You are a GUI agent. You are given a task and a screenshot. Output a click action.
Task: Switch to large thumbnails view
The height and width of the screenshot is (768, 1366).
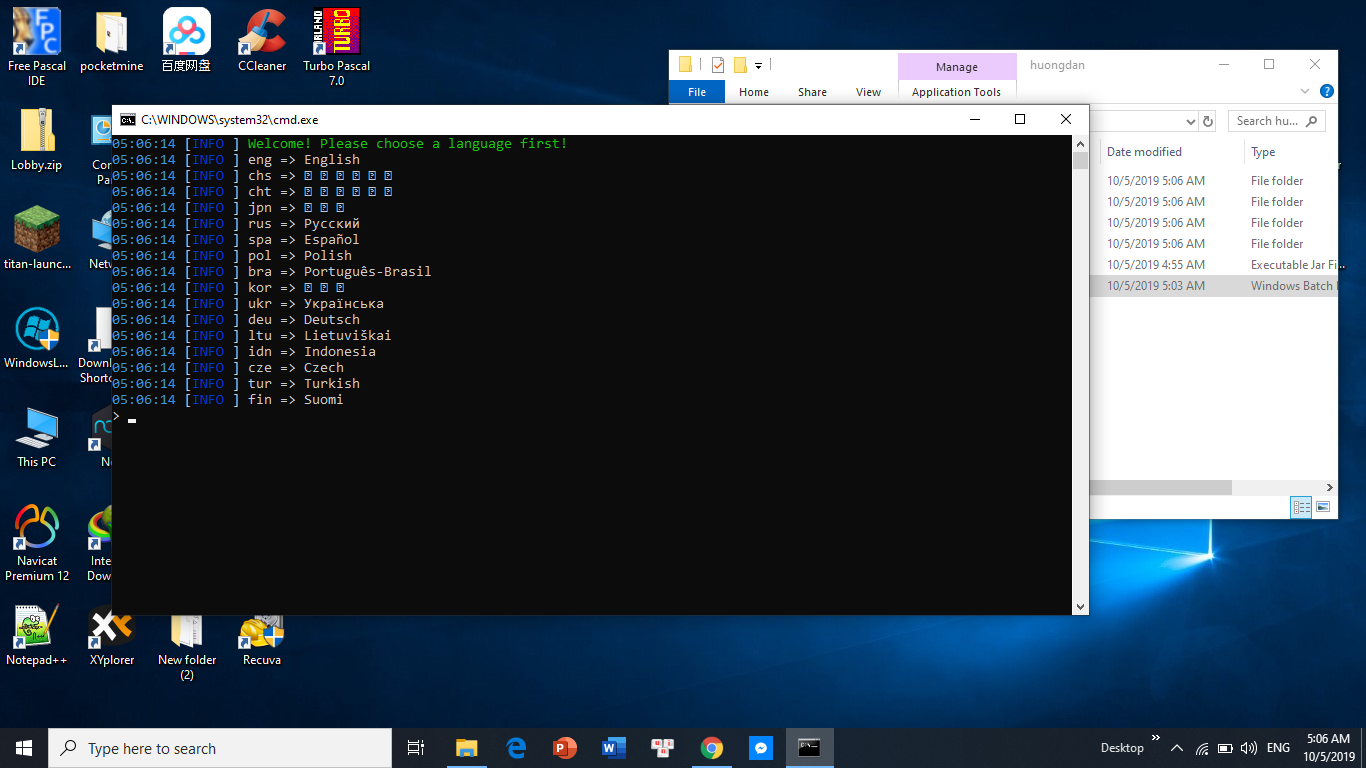point(1323,508)
